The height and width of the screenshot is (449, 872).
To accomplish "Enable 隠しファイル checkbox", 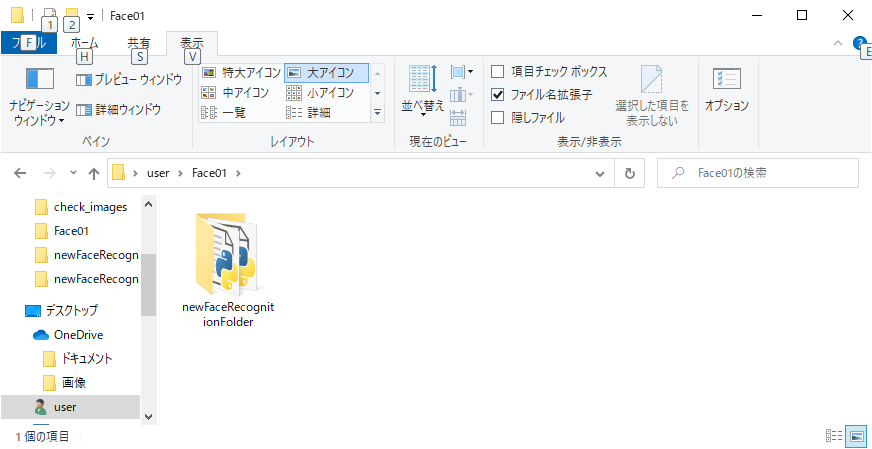I will (x=498, y=118).
